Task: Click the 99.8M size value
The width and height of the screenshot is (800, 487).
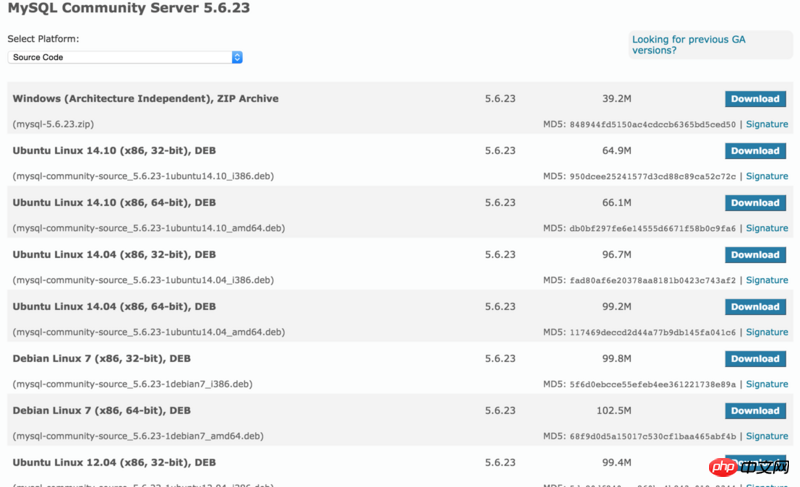Action: pos(616,359)
